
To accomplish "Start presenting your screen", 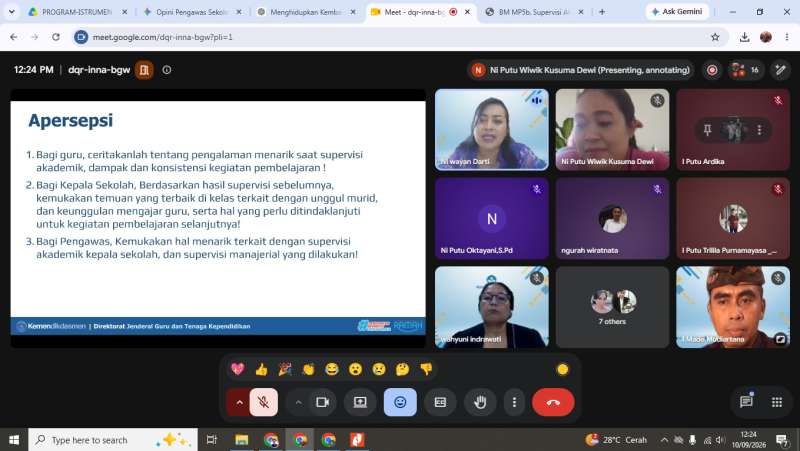I will (360, 402).
